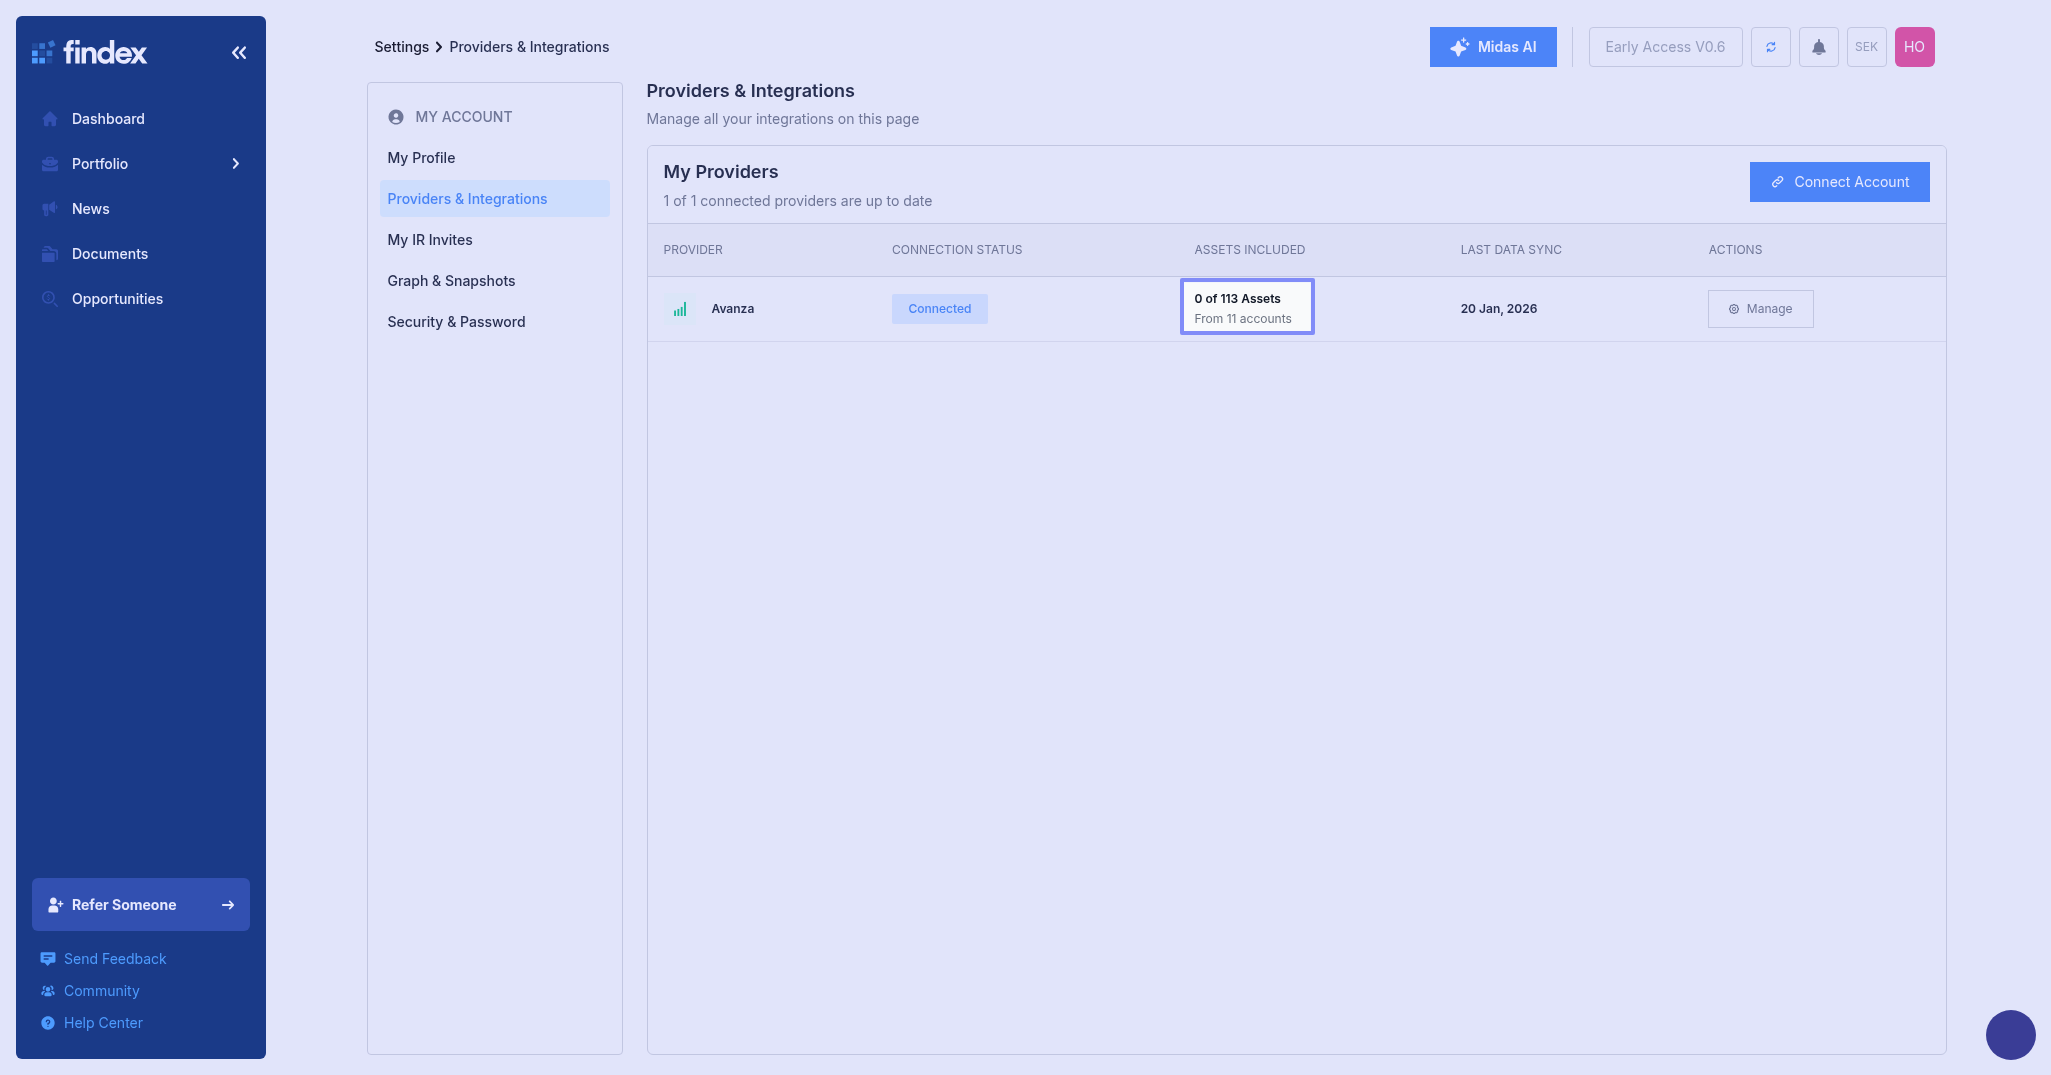The width and height of the screenshot is (2051, 1075).
Task: Click the connected providers up-to-date text
Action: pos(798,201)
